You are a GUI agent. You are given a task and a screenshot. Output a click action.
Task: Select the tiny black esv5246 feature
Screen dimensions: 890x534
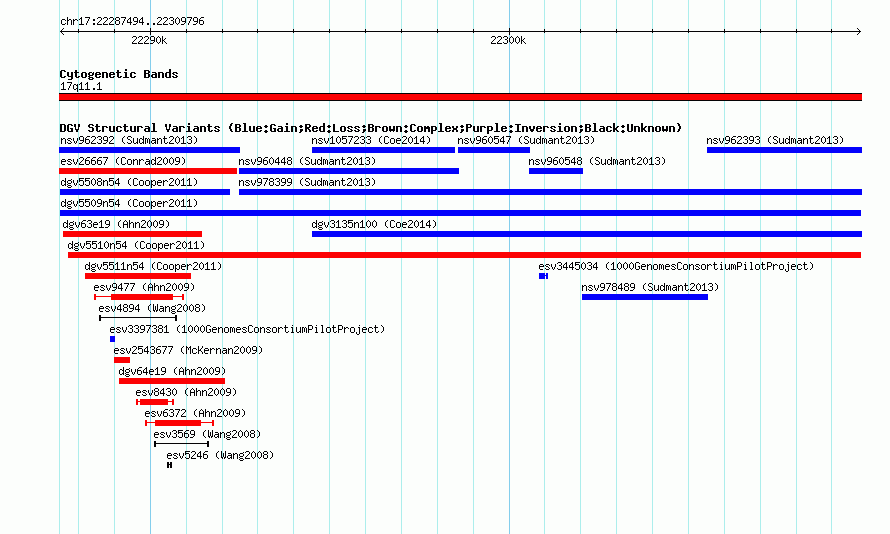[x=170, y=465]
